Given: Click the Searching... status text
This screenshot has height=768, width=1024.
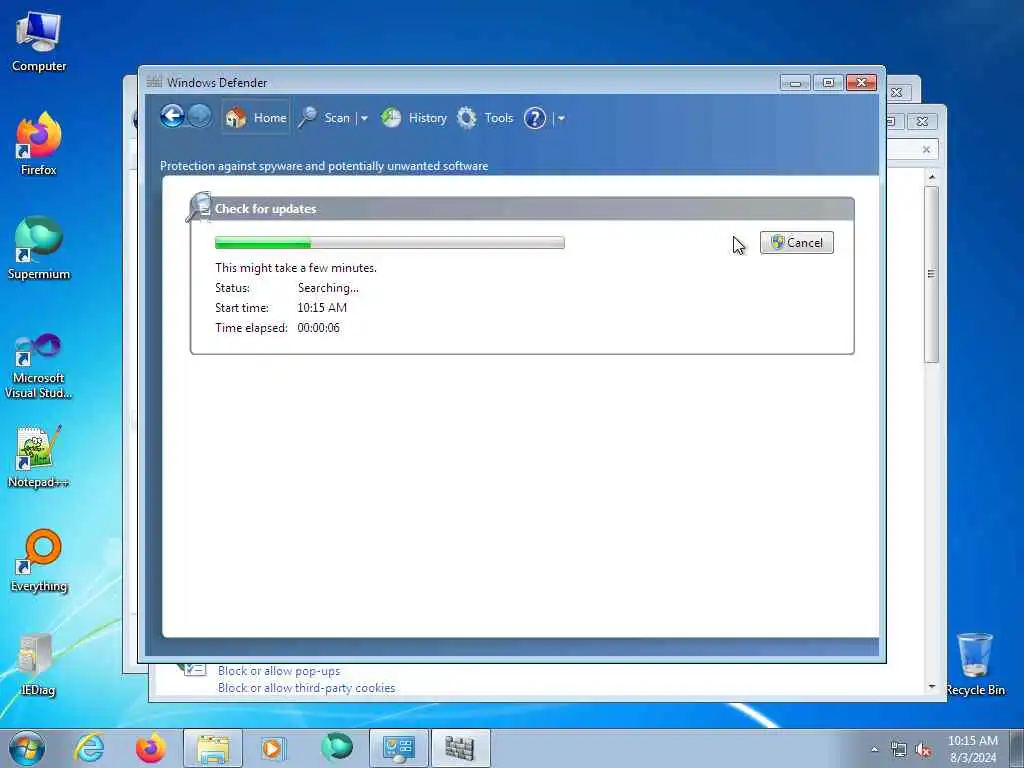Looking at the screenshot, I should coord(328,288).
